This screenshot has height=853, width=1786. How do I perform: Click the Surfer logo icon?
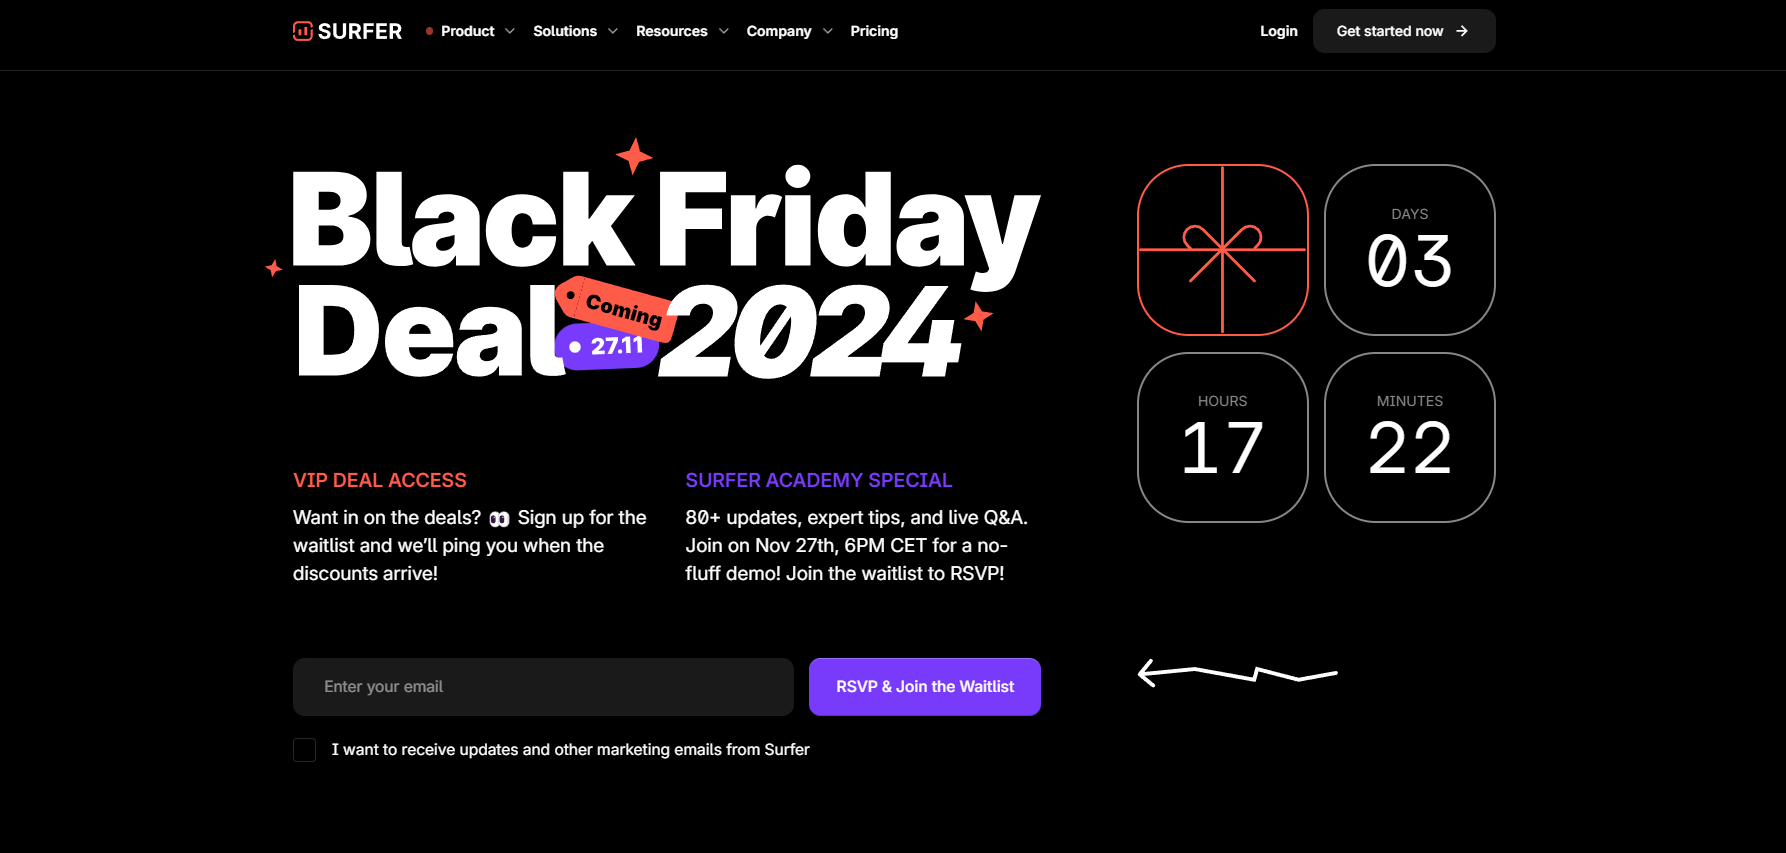click(302, 31)
